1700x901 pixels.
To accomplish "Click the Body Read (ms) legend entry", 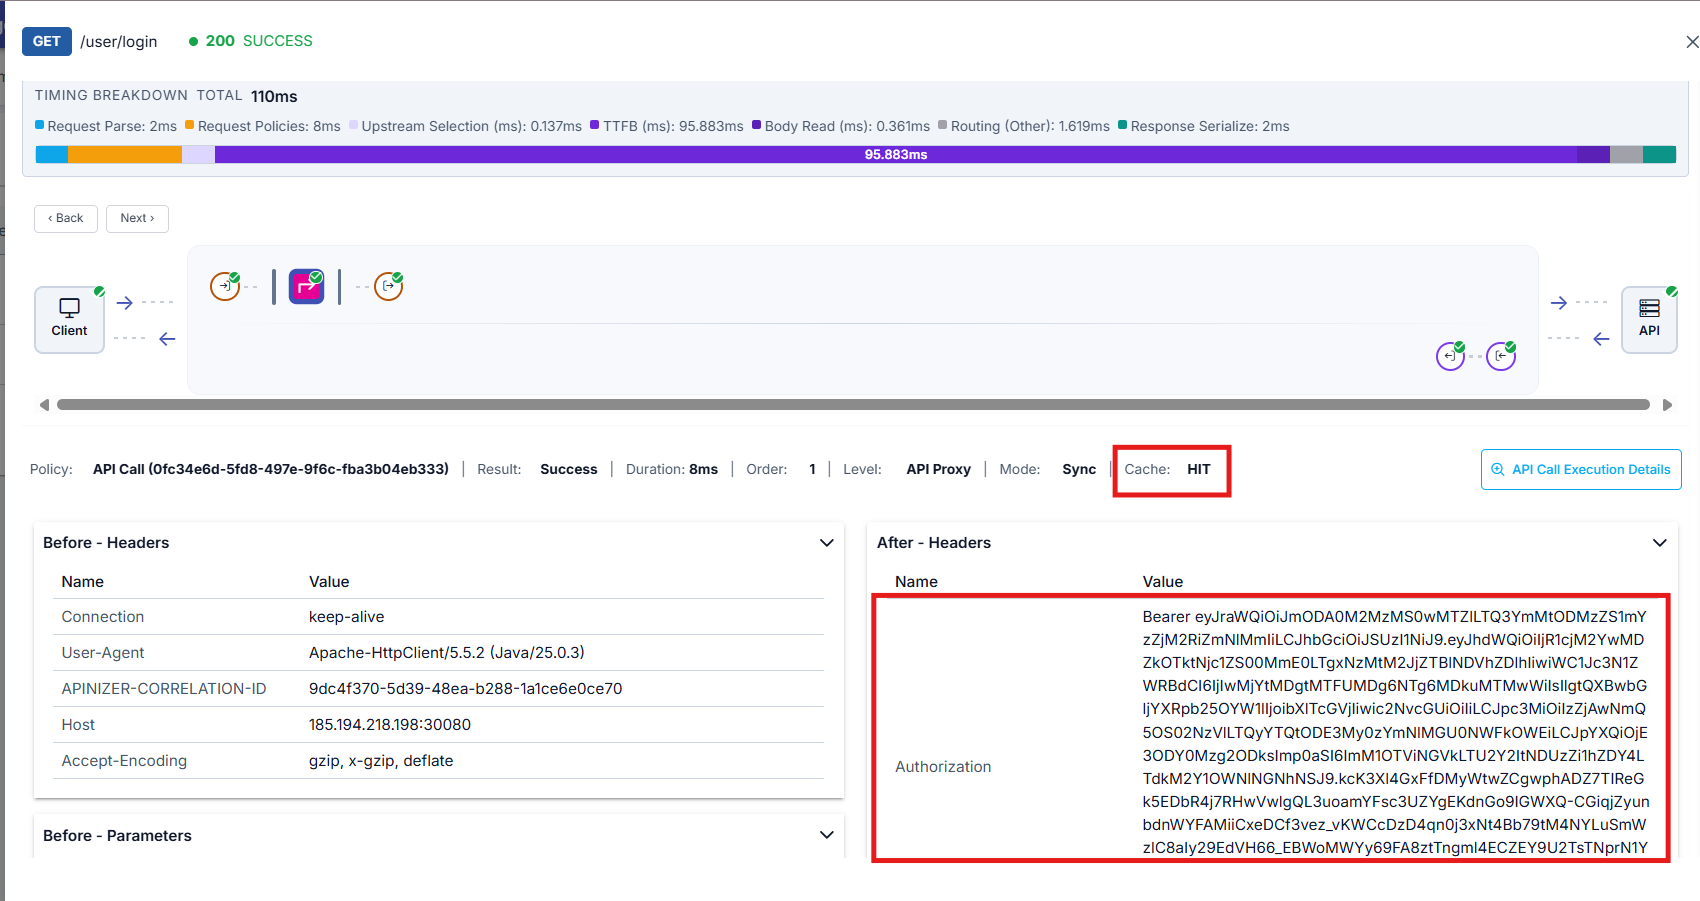I will click(841, 126).
